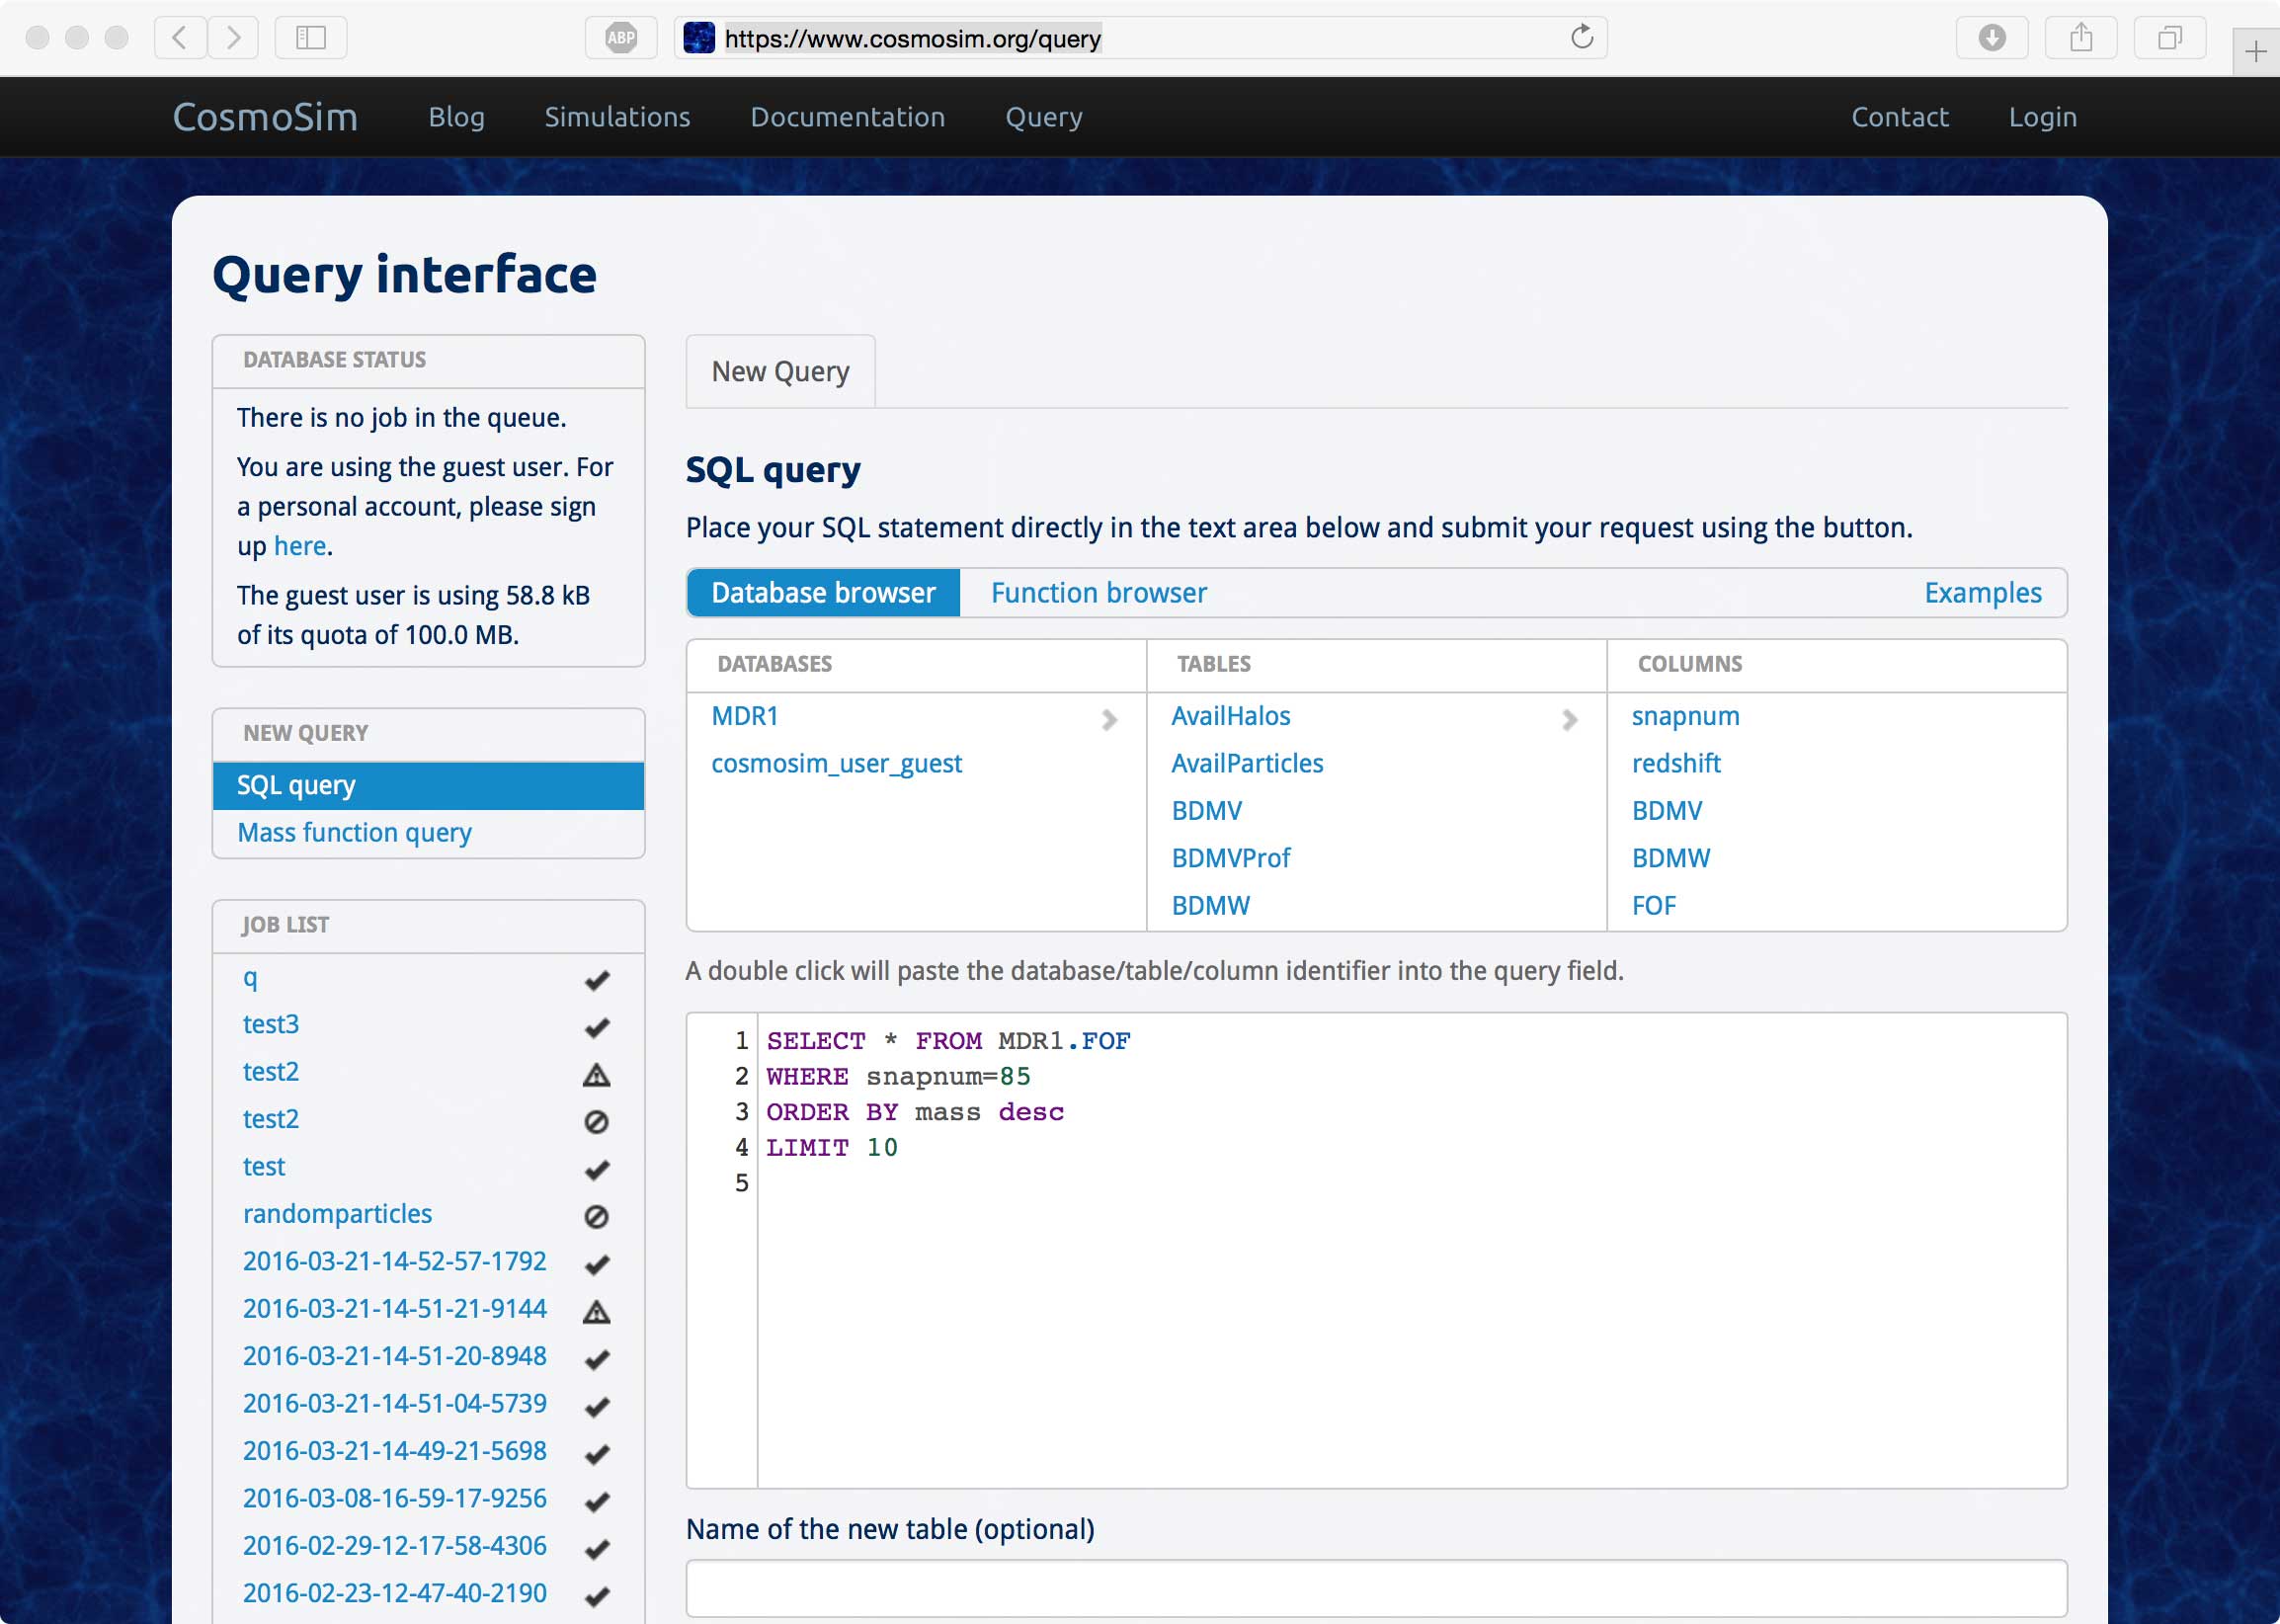2280x1624 pixels.
Task: Focus the SQL query text editor
Action: pos(1376,1250)
